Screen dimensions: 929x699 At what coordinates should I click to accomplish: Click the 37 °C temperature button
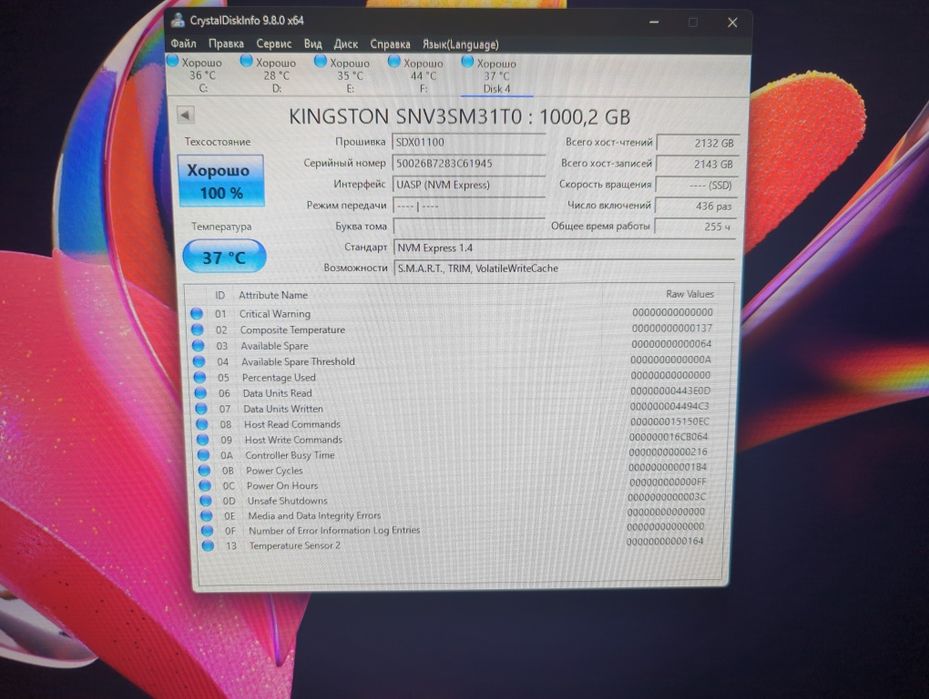[x=224, y=257]
